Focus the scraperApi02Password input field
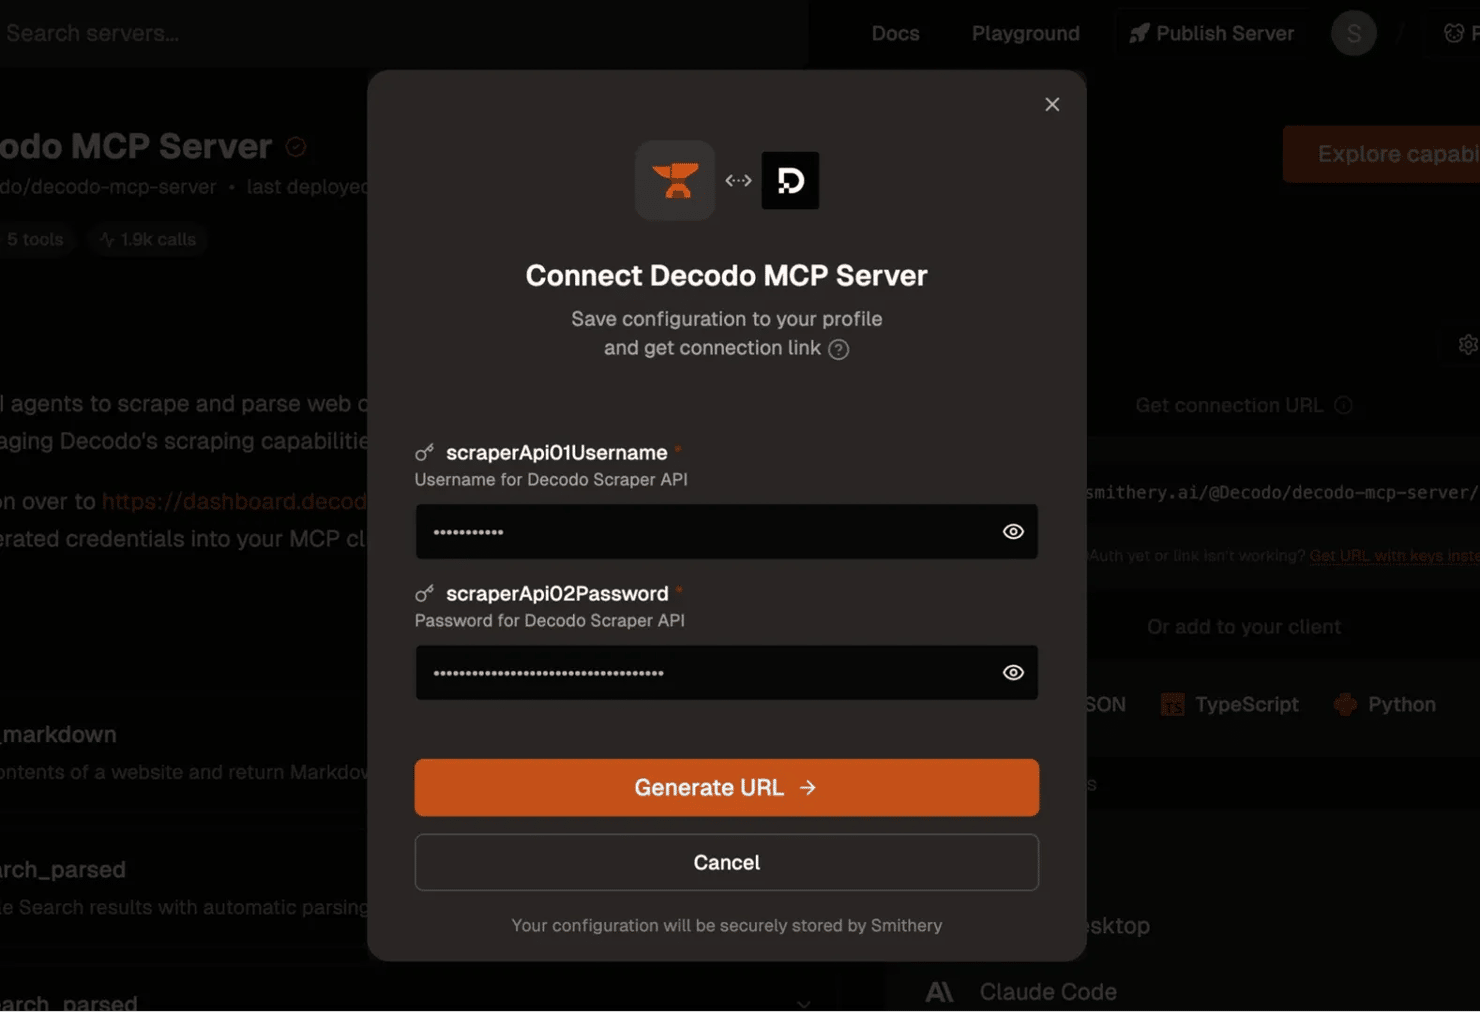 click(706, 673)
